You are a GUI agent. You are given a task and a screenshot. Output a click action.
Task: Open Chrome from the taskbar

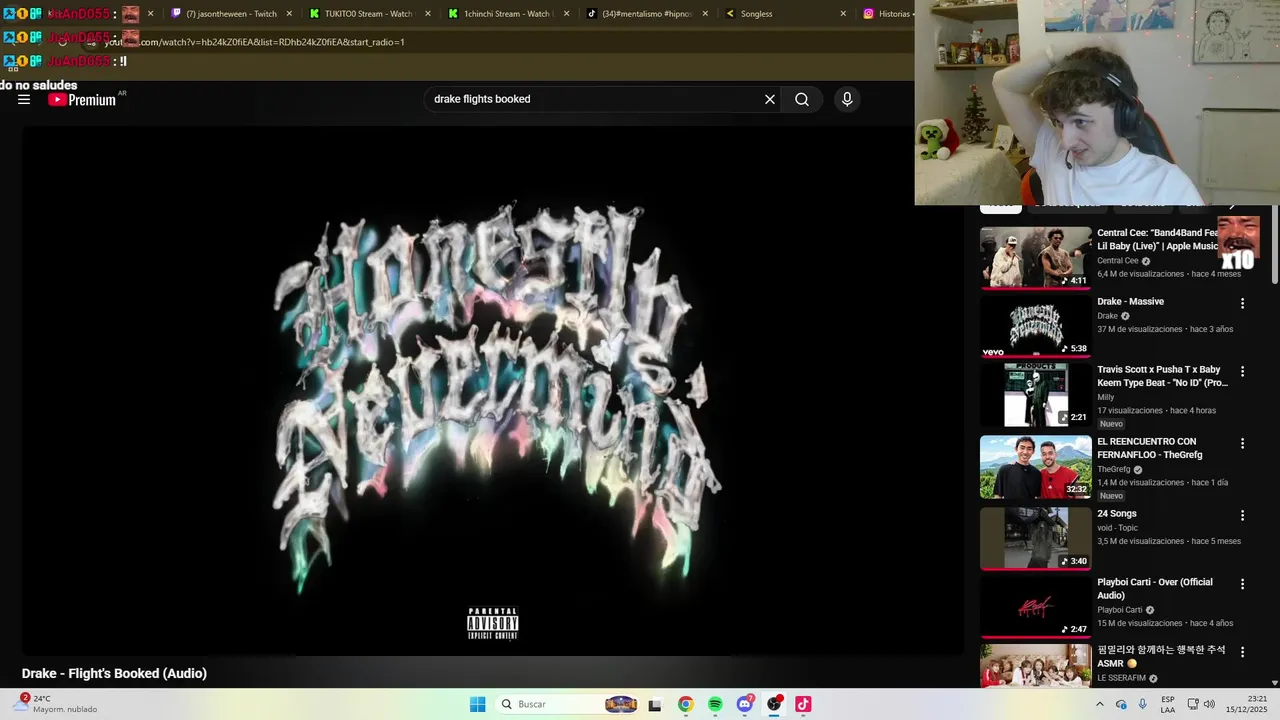tap(685, 704)
